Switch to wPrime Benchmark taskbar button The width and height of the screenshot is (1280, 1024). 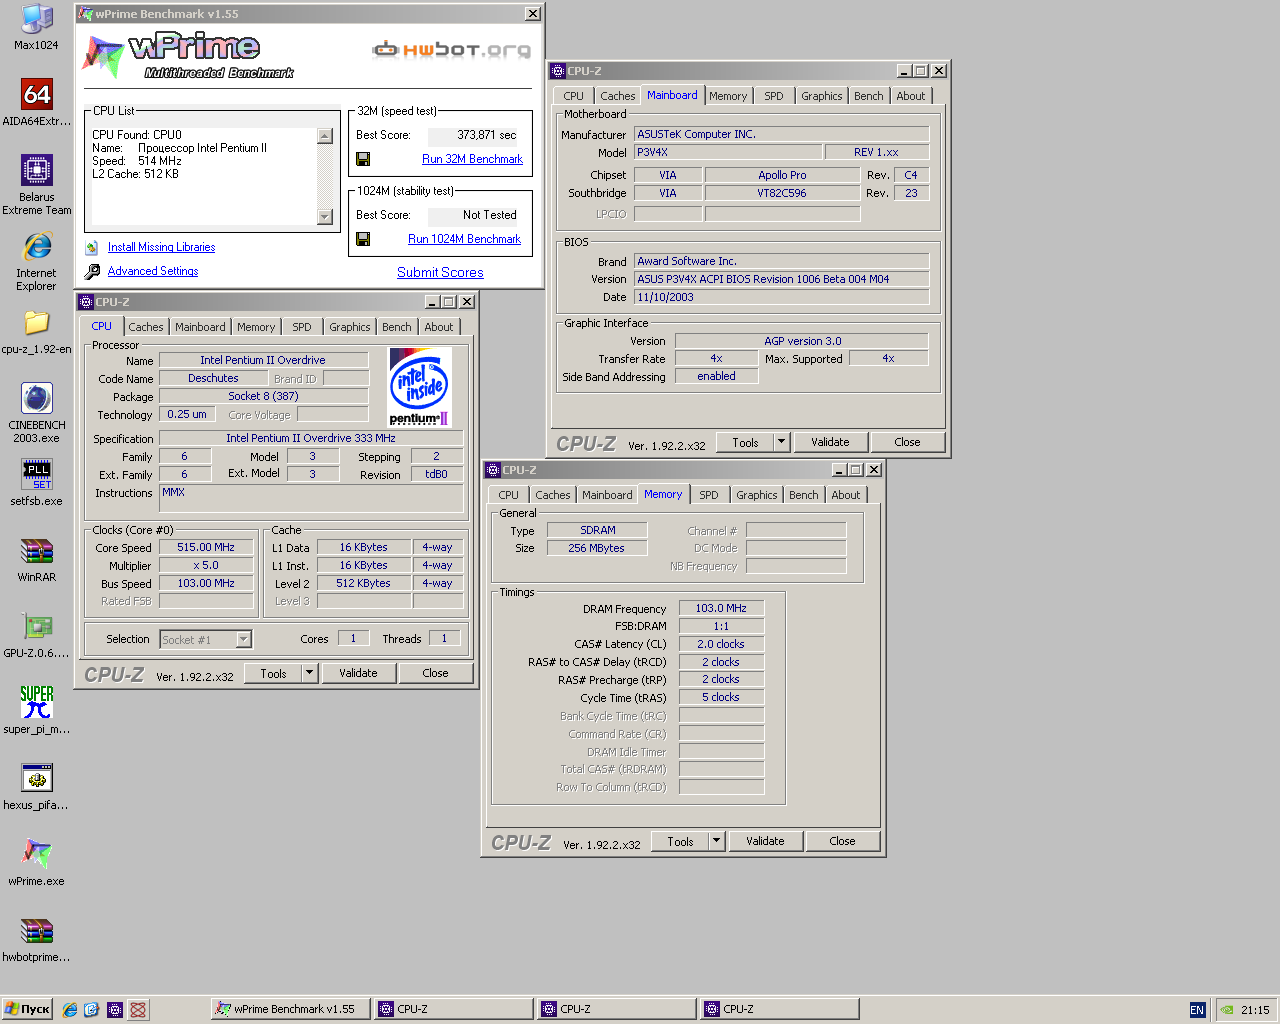(x=291, y=1010)
